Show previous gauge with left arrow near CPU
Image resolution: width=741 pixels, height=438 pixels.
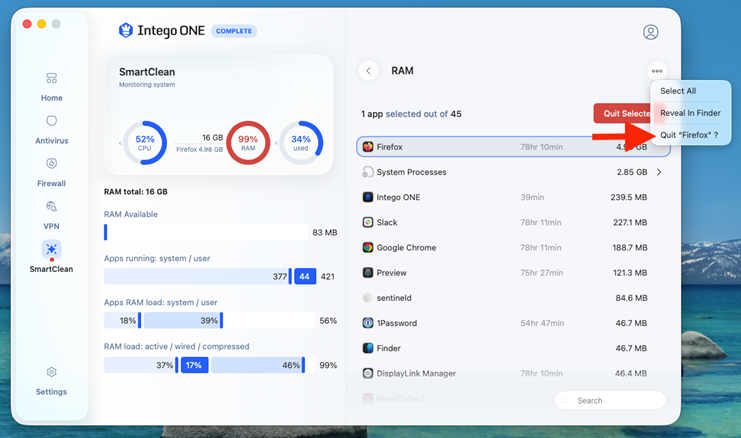point(120,143)
